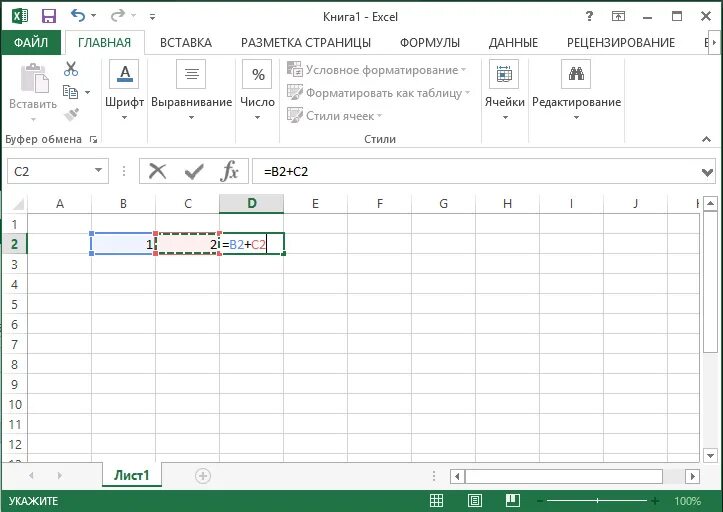Screen dimensions: 723x512
Task: Open the Буфер обмена dialog launcher
Action: tap(94, 139)
